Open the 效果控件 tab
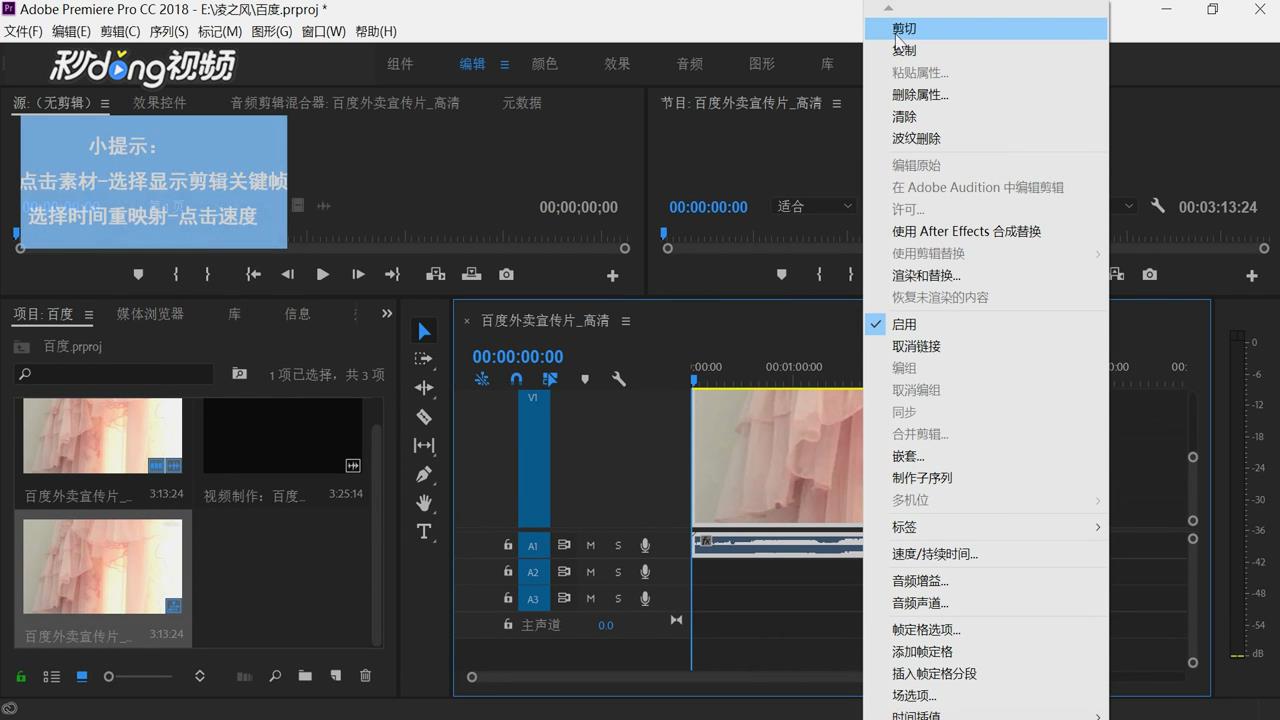This screenshot has width=1280, height=720. [160, 103]
